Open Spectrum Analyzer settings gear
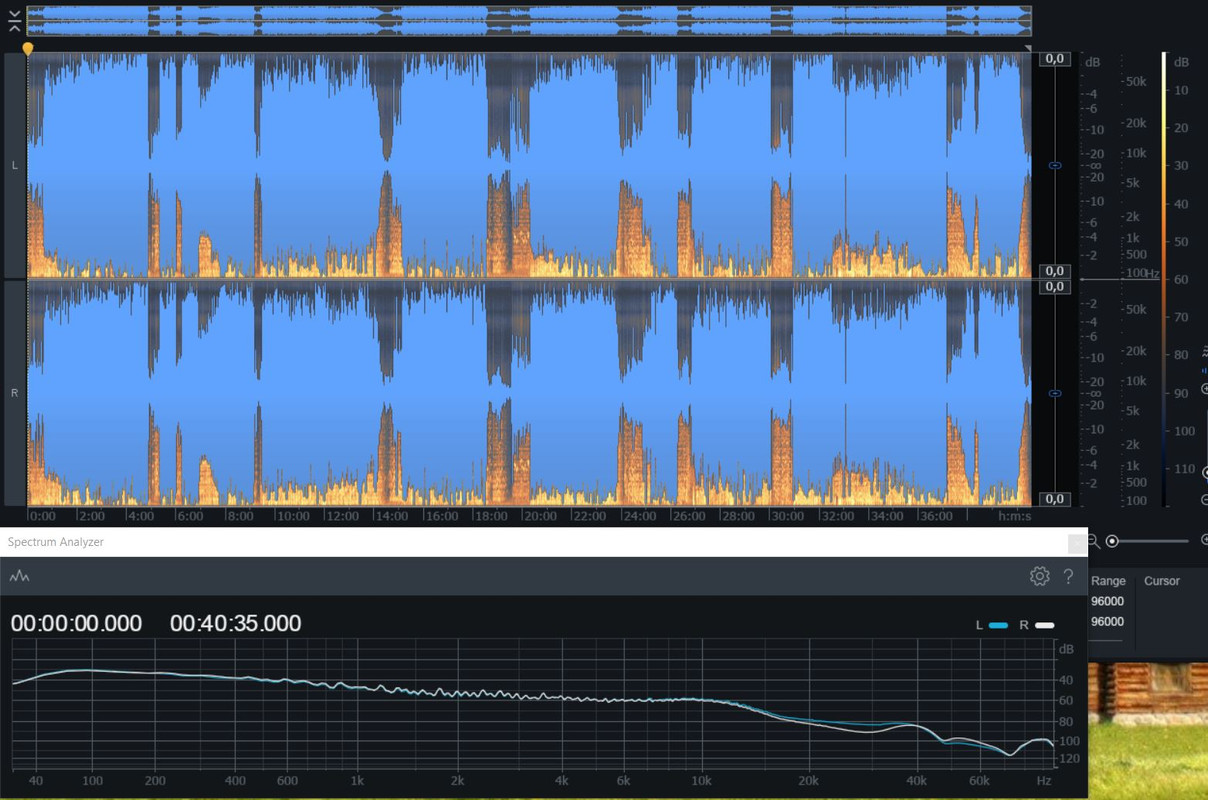This screenshot has height=800, width=1208. 1040,576
